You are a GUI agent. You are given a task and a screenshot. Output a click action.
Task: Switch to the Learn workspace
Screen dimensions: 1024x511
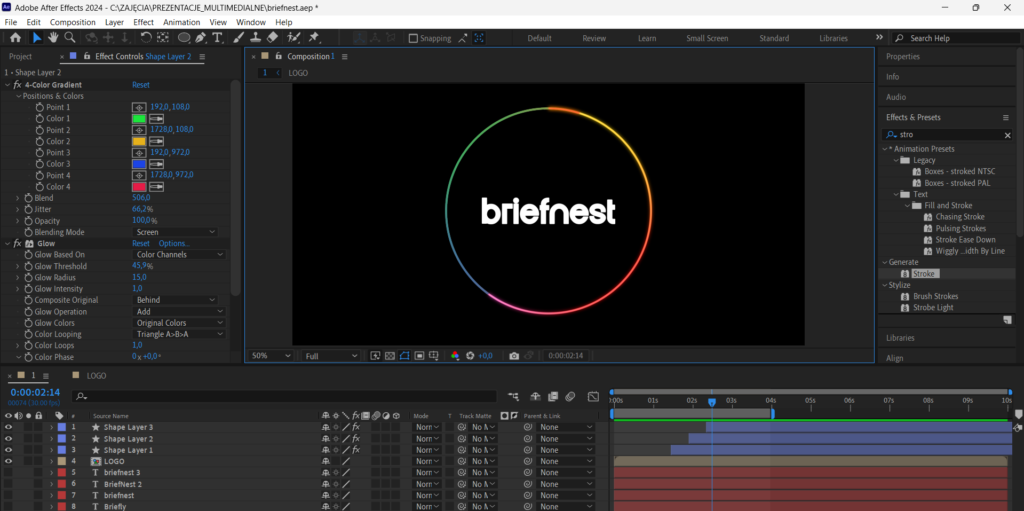[x=647, y=39]
